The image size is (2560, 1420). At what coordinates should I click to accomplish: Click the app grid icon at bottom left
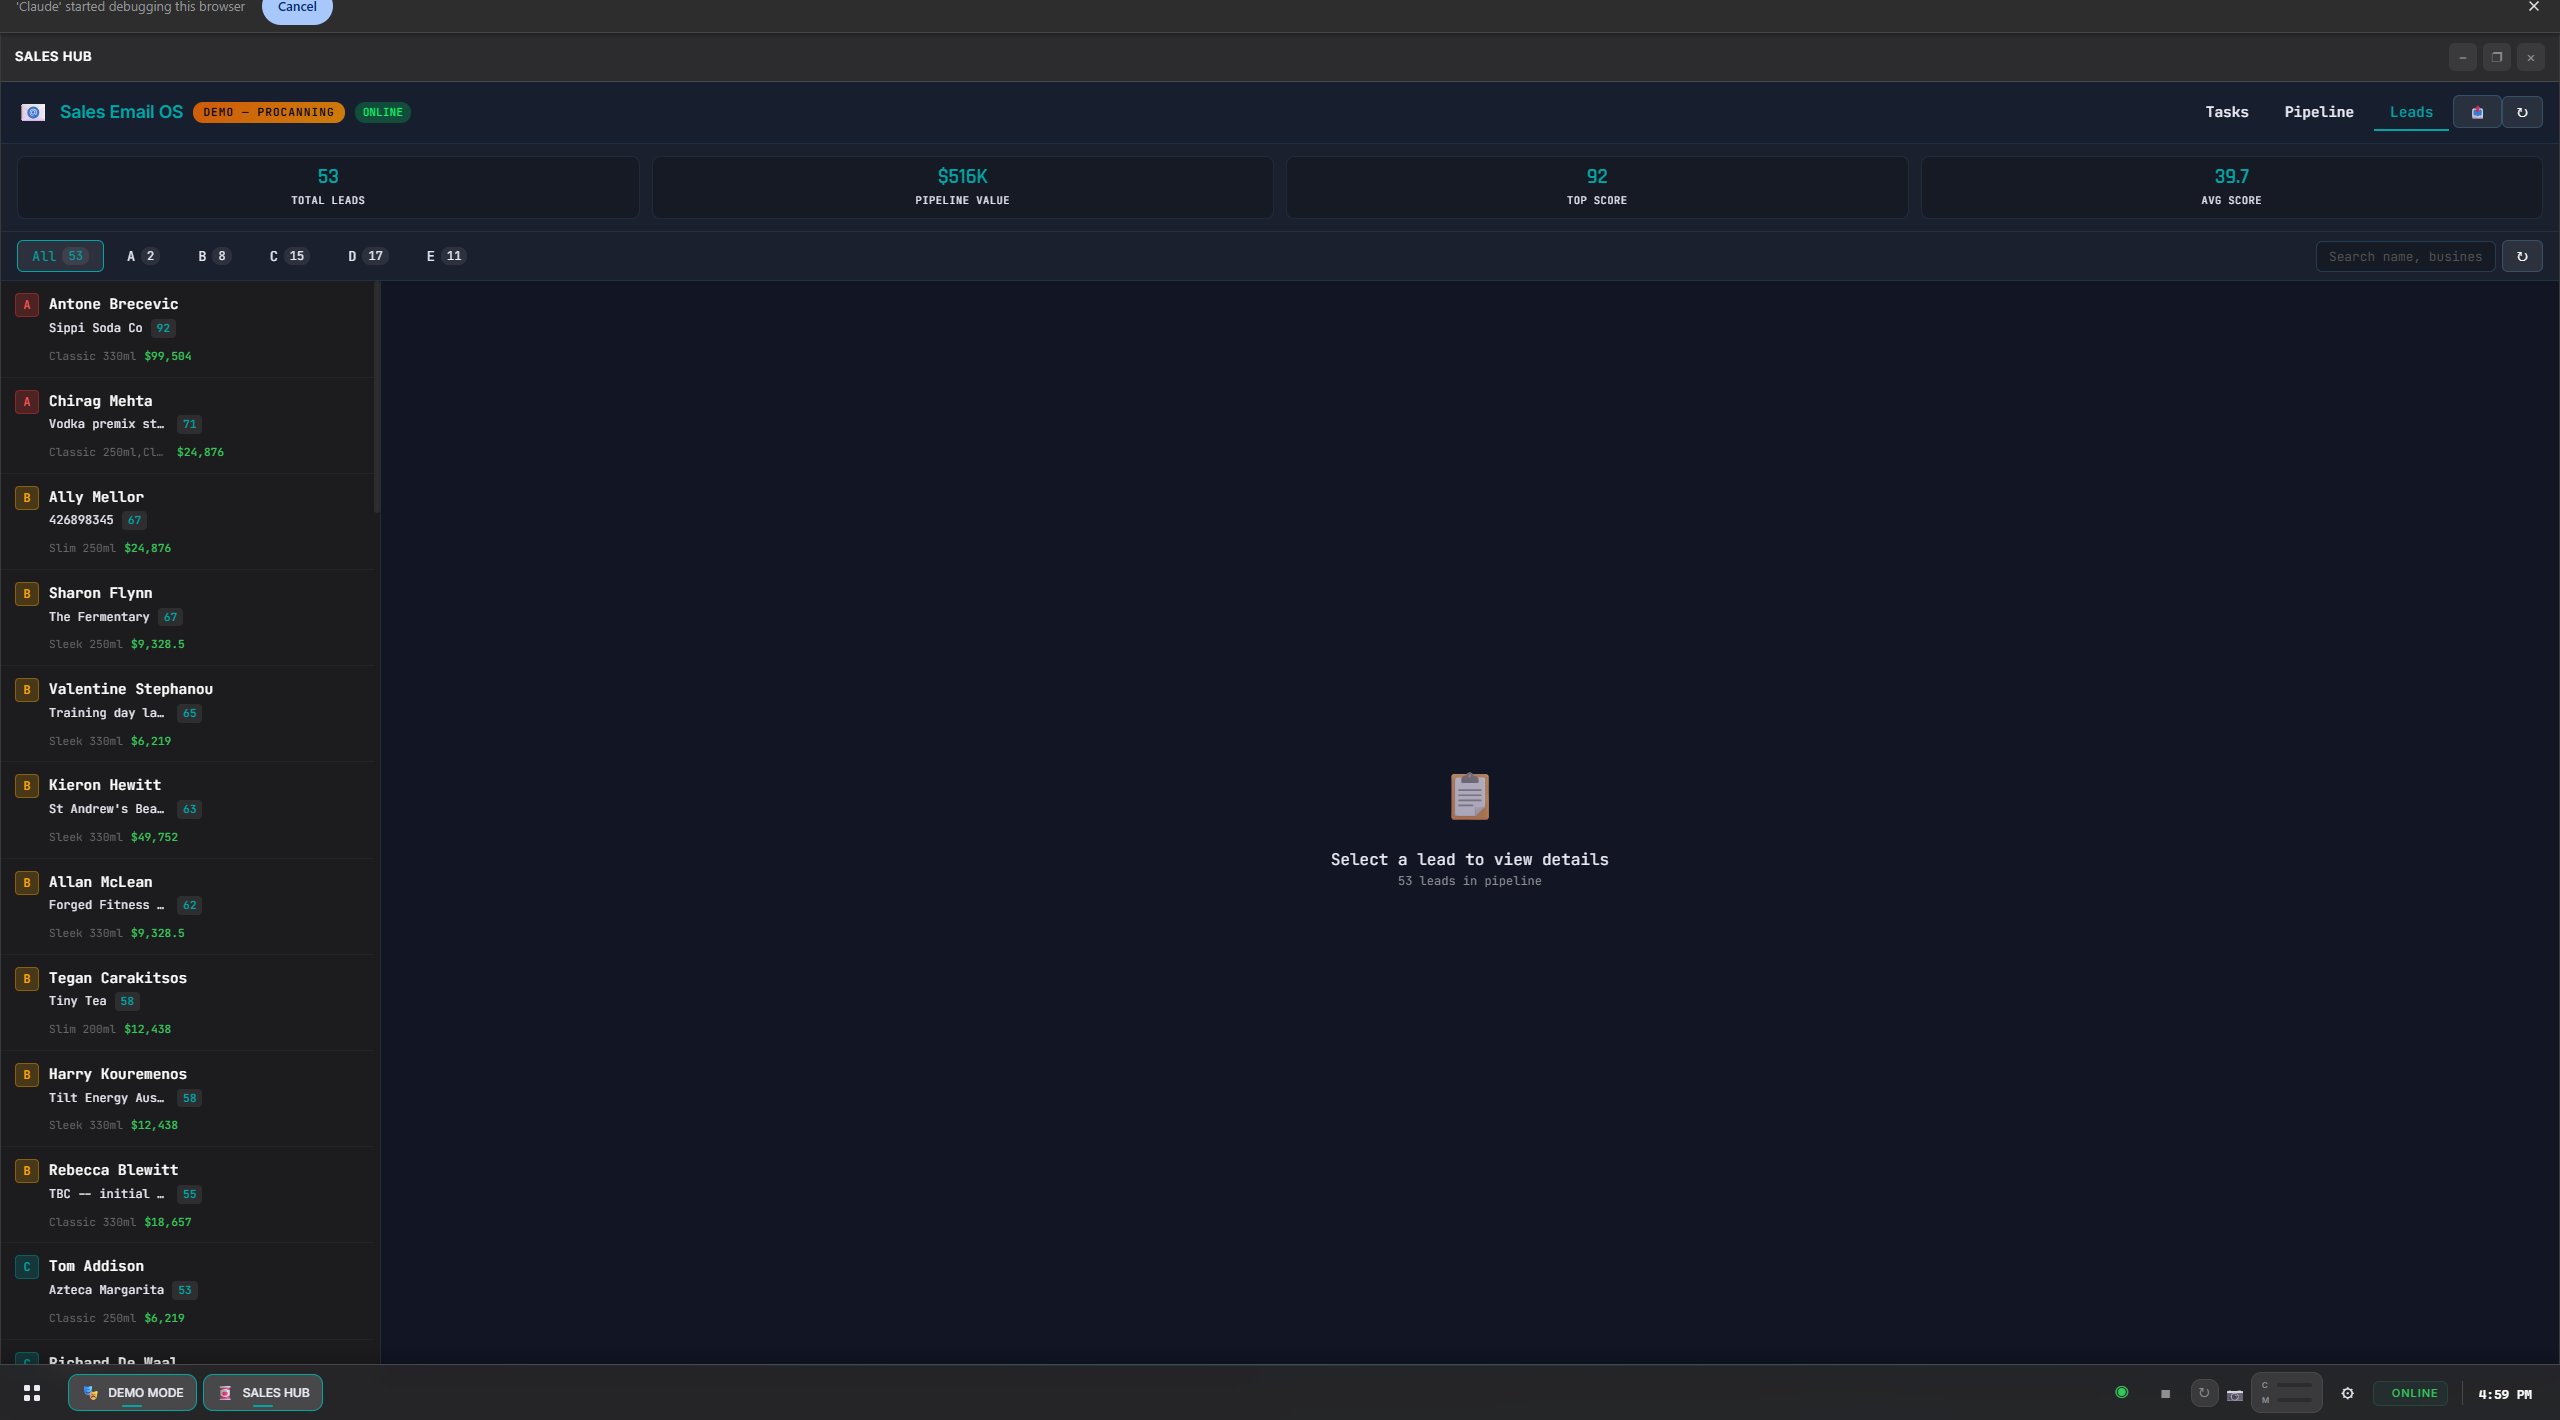click(32, 1392)
